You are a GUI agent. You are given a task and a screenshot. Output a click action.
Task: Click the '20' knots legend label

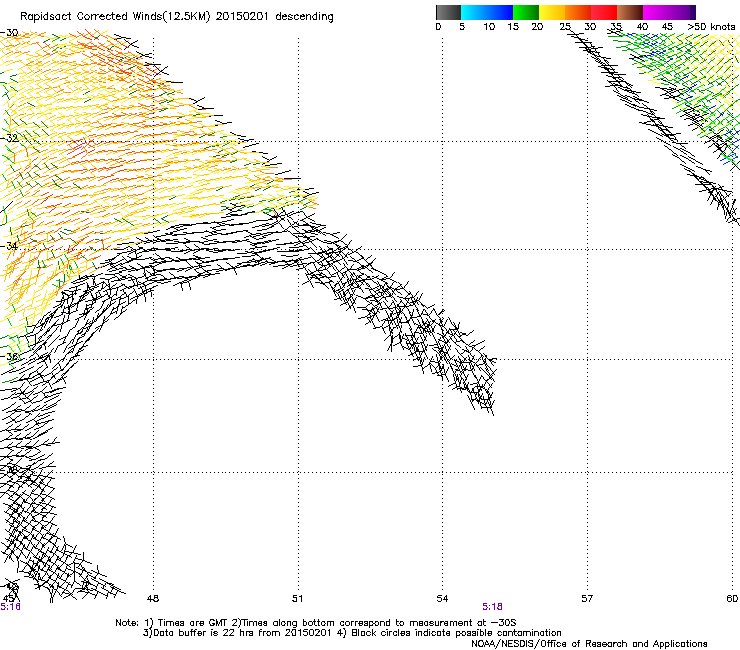(x=537, y=26)
